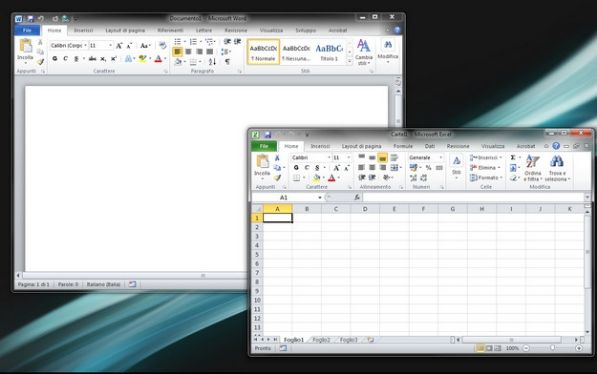The height and width of the screenshot is (374, 597).
Task: Click zoom out minus button in Excel
Action: (526, 348)
